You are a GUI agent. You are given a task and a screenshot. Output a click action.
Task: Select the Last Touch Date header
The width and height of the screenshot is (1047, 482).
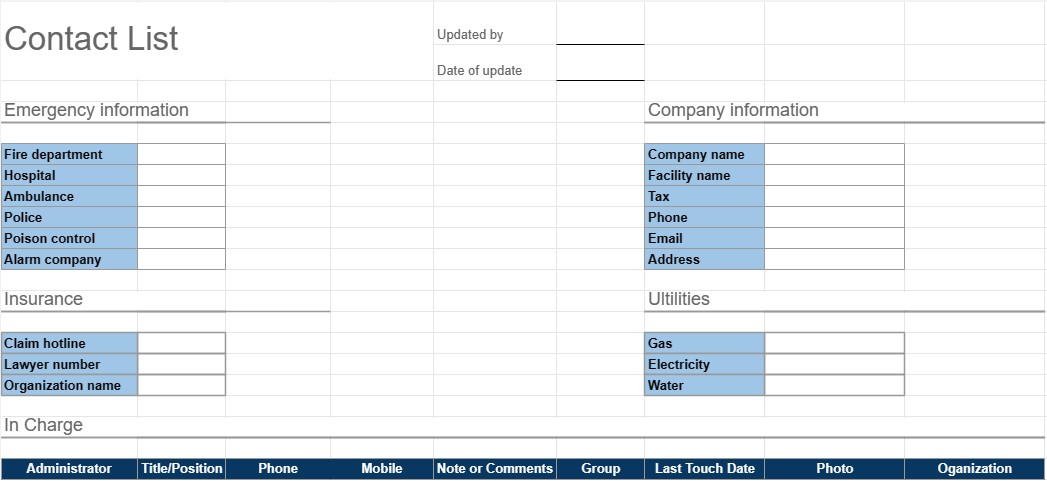(704, 468)
